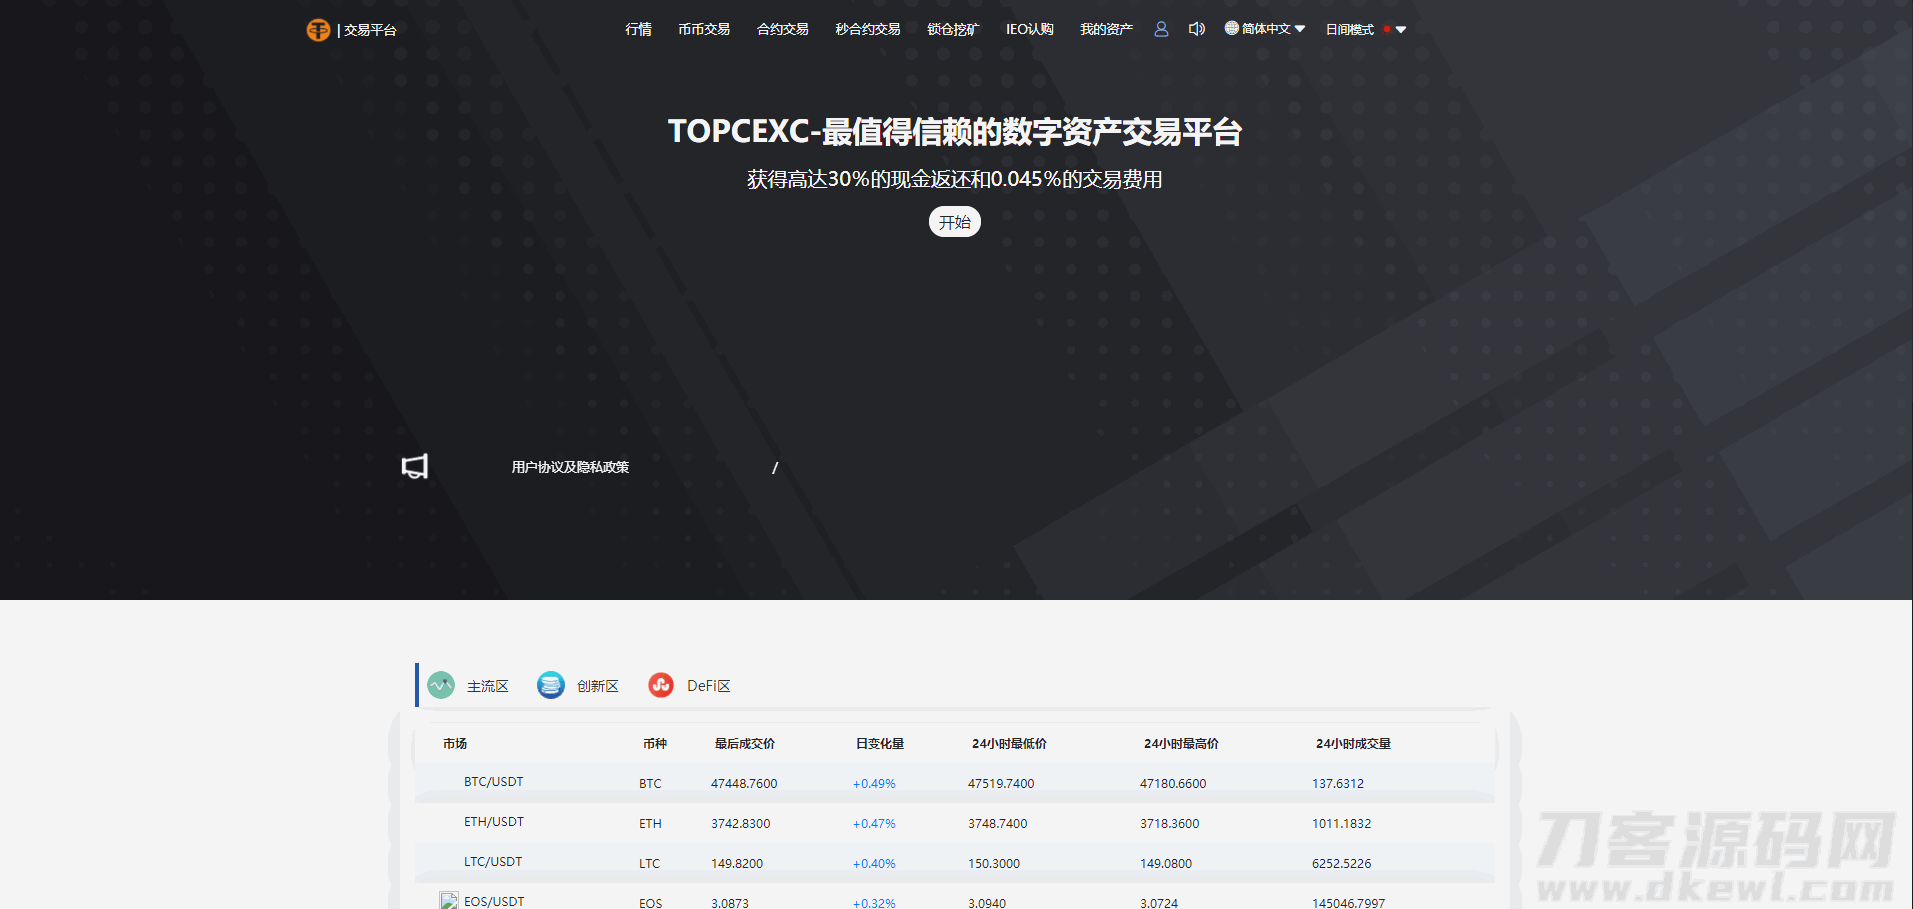Expand the dropdown arrow beside 日间模式
Screen dimensions: 1913x909
[x=1401, y=30]
